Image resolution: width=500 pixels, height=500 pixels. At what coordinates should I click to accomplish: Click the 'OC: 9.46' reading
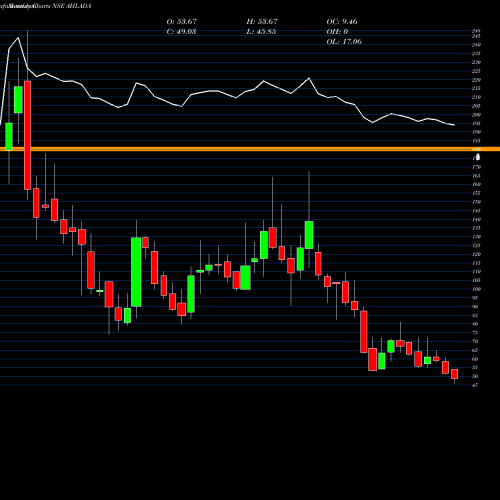click(342, 22)
